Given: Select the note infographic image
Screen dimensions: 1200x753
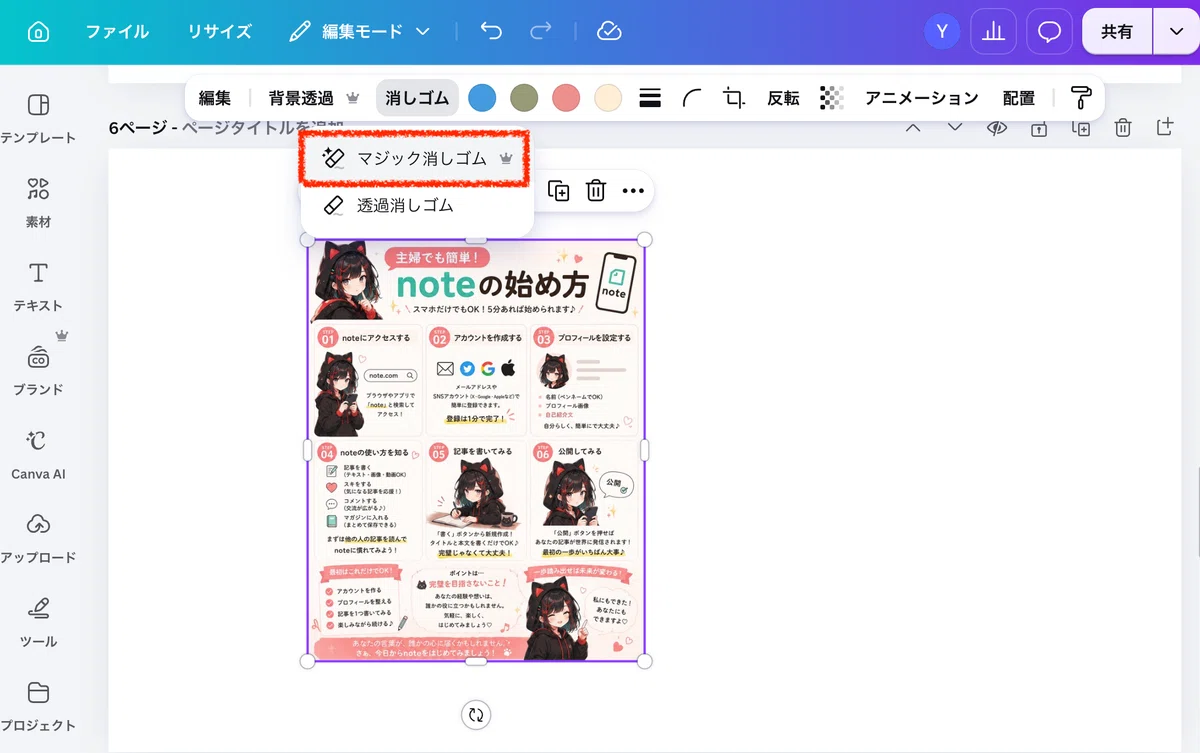Looking at the screenshot, I should [x=476, y=450].
